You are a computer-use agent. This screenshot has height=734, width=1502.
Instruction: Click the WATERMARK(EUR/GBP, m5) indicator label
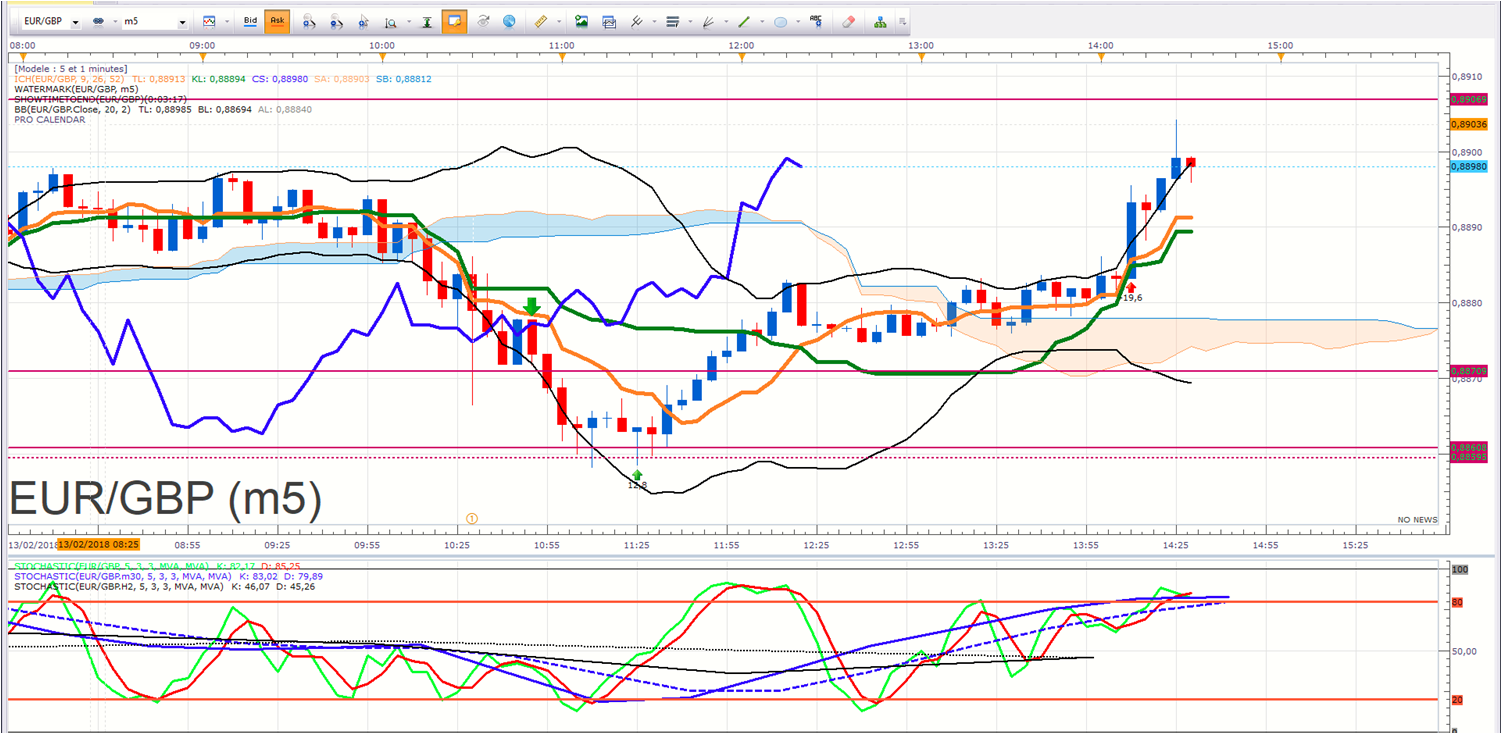click(x=76, y=89)
